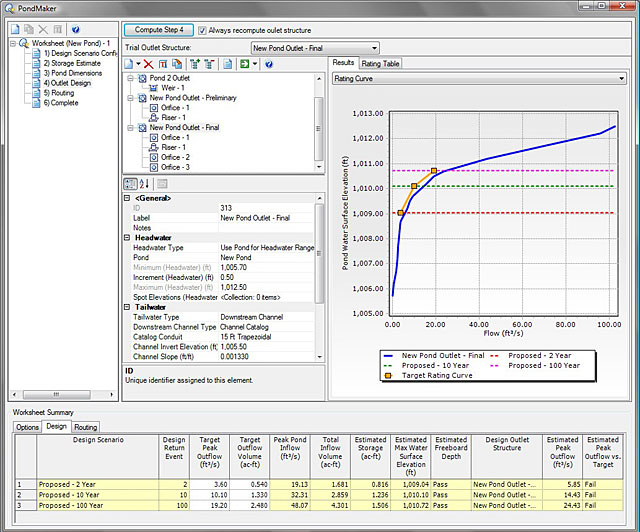Collapse the Worksheet (New Pond) - 1 node
Image resolution: width=640 pixels, height=532 pixels.
tap(13, 43)
